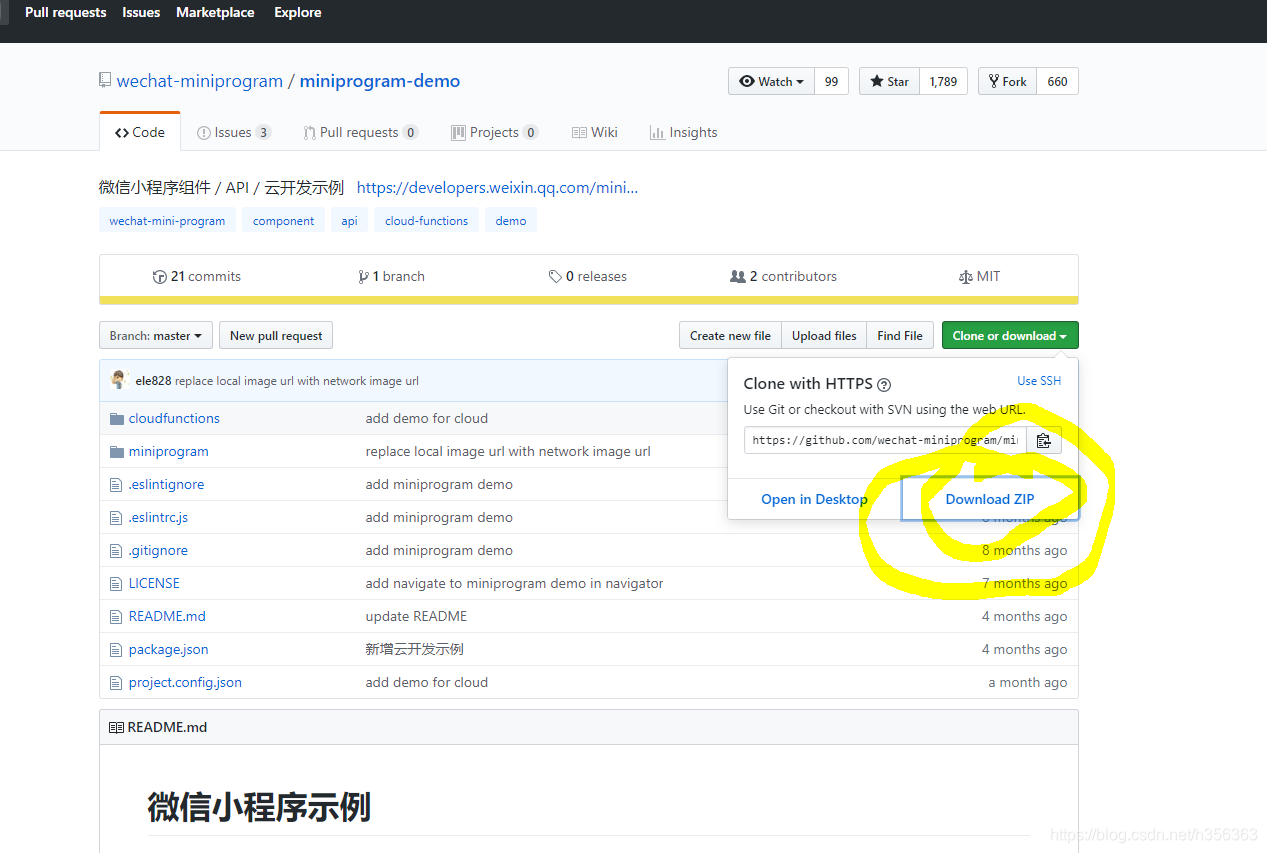This screenshot has width=1267, height=853.
Task: Open the Watch dropdown
Action: pyautogui.click(x=771, y=82)
